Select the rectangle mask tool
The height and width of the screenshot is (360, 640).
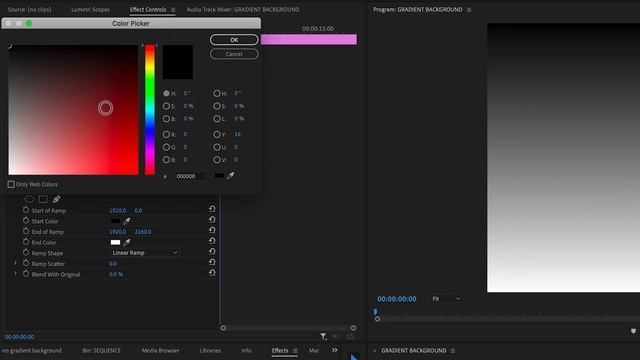pos(43,199)
